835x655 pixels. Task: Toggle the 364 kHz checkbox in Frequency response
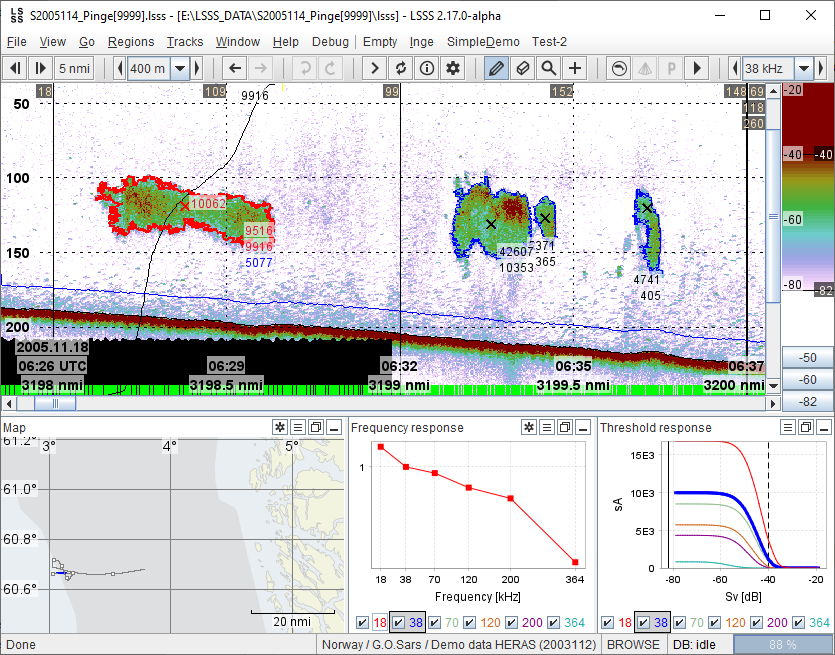pyautogui.click(x=554, y=623)
